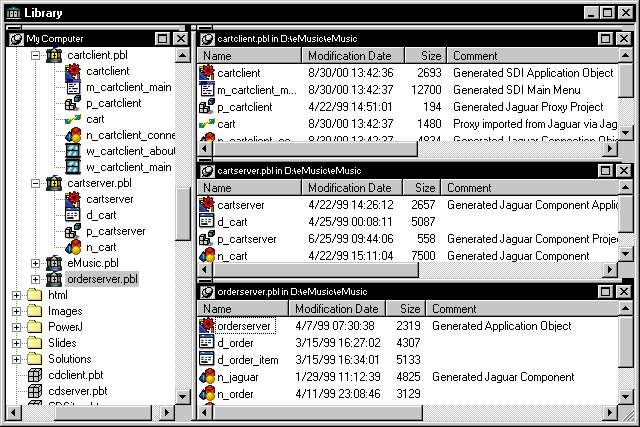Click the p_cartserver project icon in list
Image resolution: width=640 pixels, height=427 pixels.
208,239
